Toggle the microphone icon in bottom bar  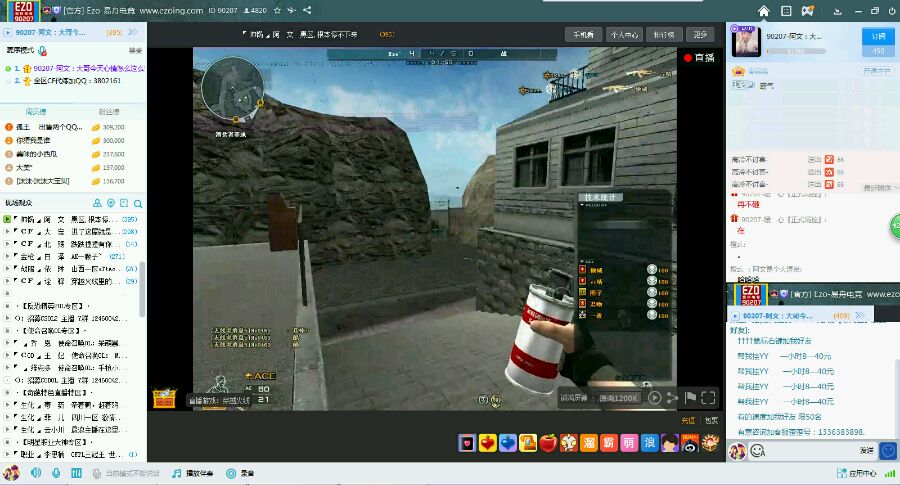(x=56, y=473)
